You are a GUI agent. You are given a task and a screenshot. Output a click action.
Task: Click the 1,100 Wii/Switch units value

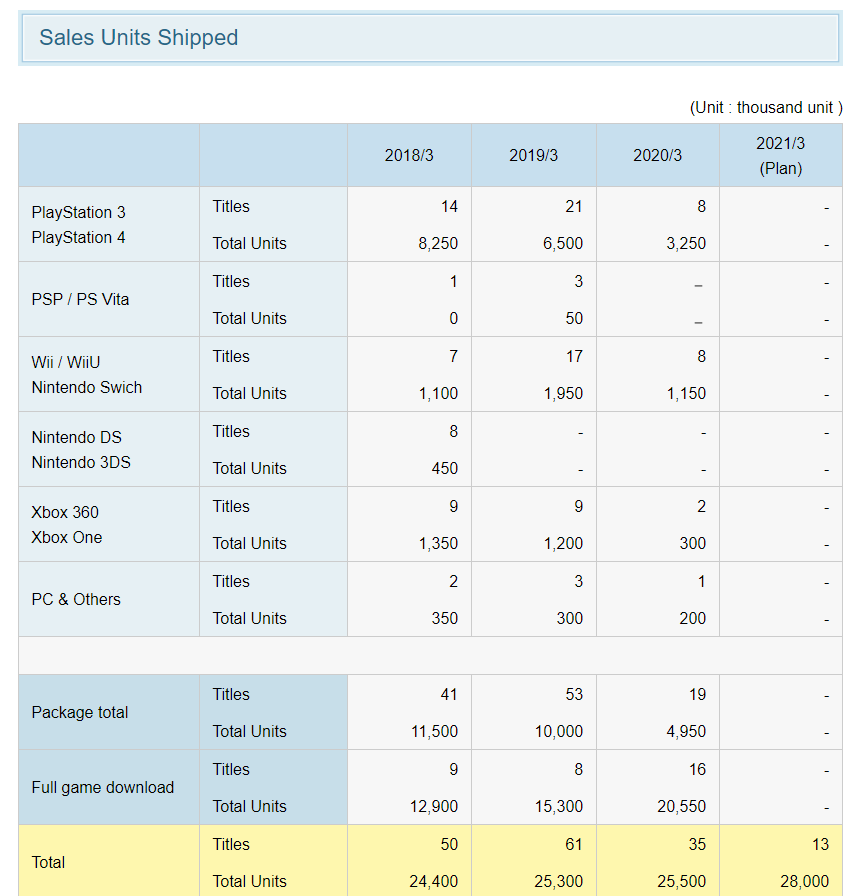[x=438, y=394]
